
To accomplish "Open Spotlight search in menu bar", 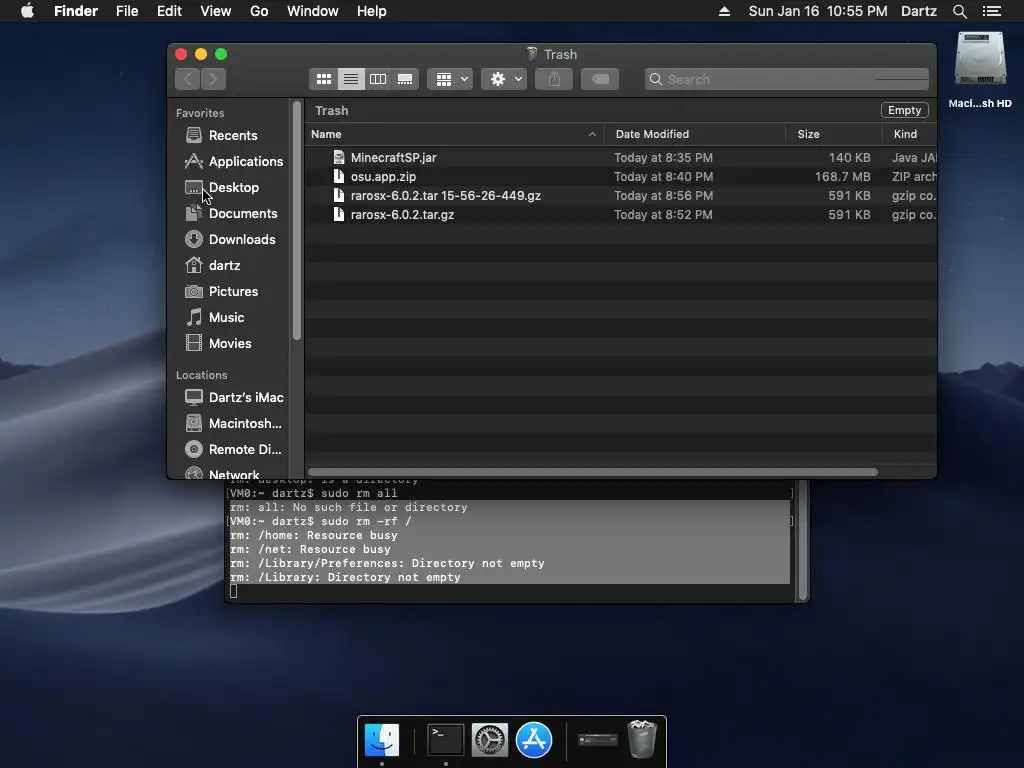I will 959,11.
